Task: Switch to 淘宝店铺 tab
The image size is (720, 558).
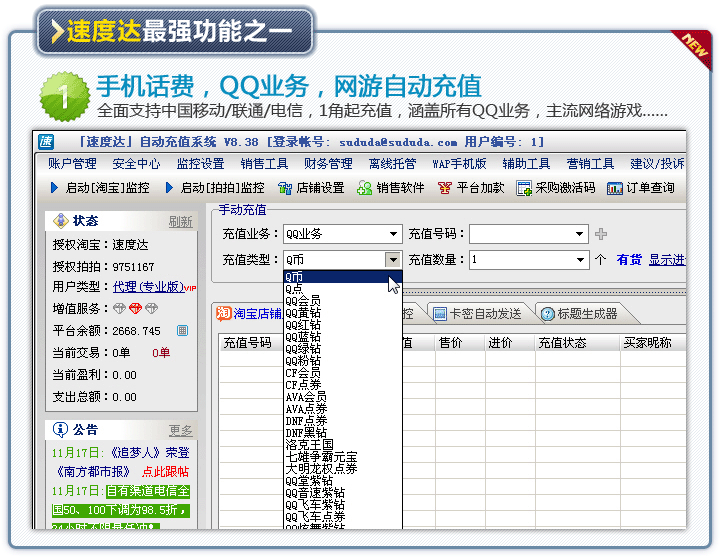Action: point(249,314)
